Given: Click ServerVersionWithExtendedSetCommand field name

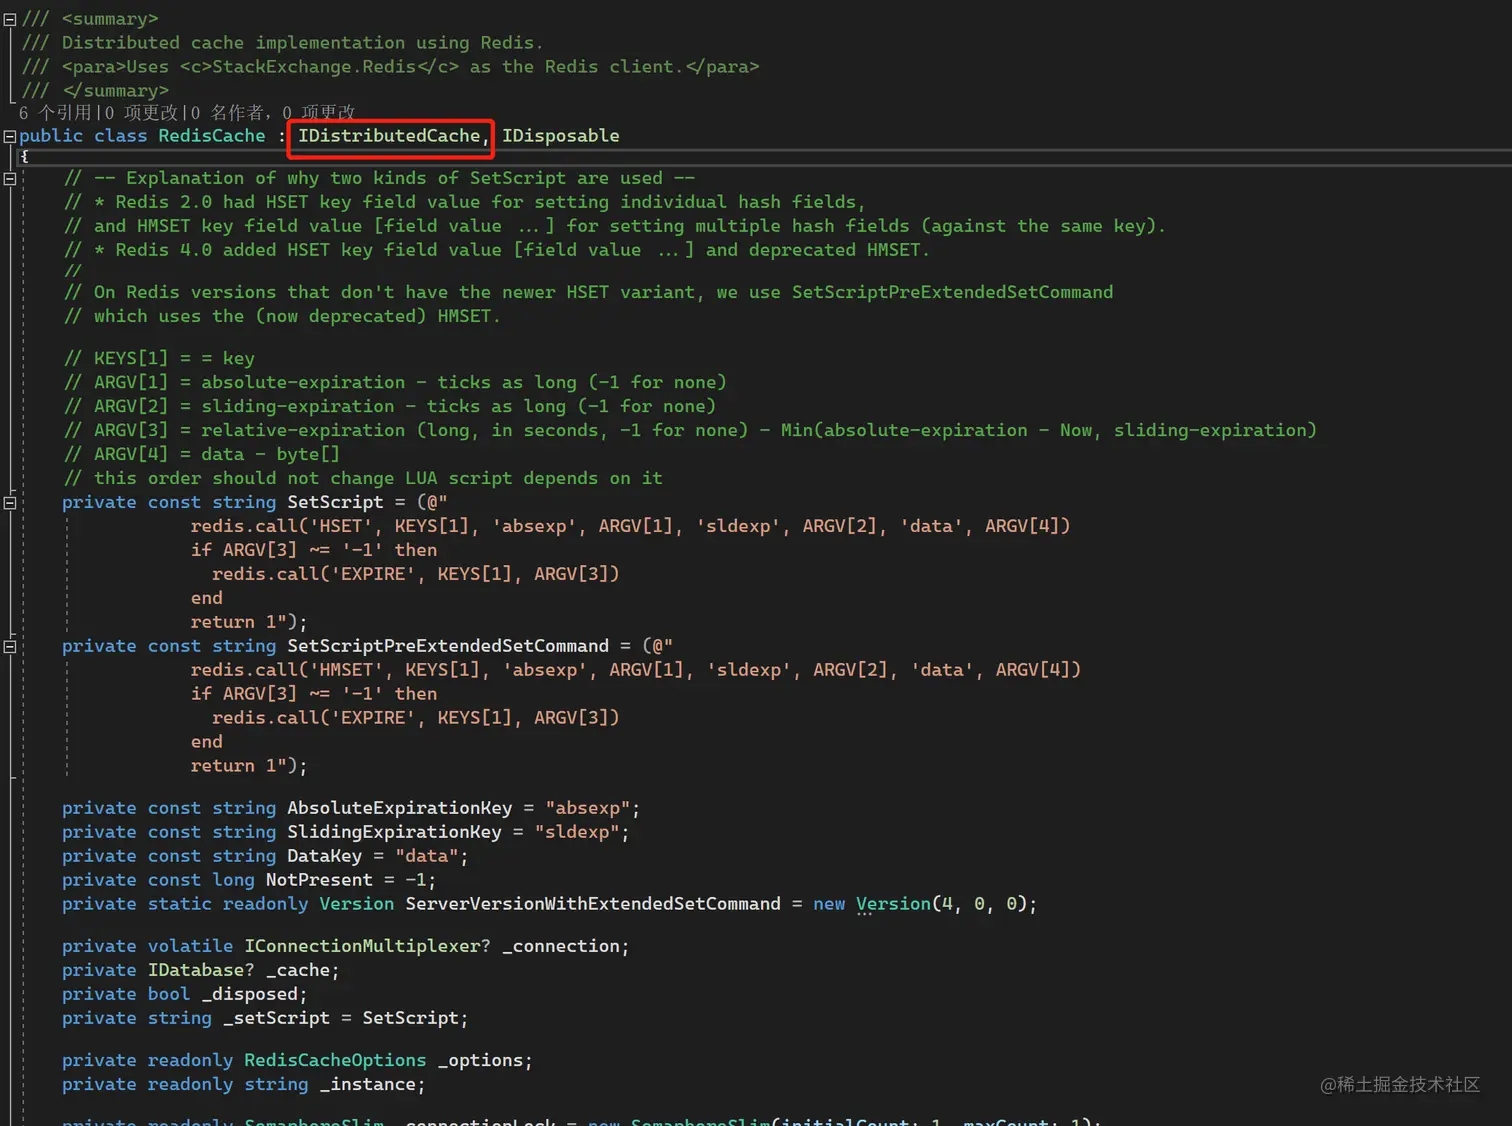Looking at the screenshot, I should pyautogui.click(x=593, y=904).
